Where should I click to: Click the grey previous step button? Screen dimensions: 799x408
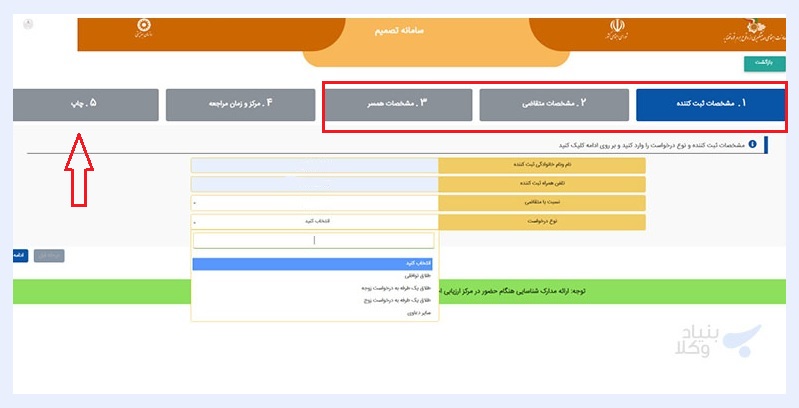click(49, 256)
